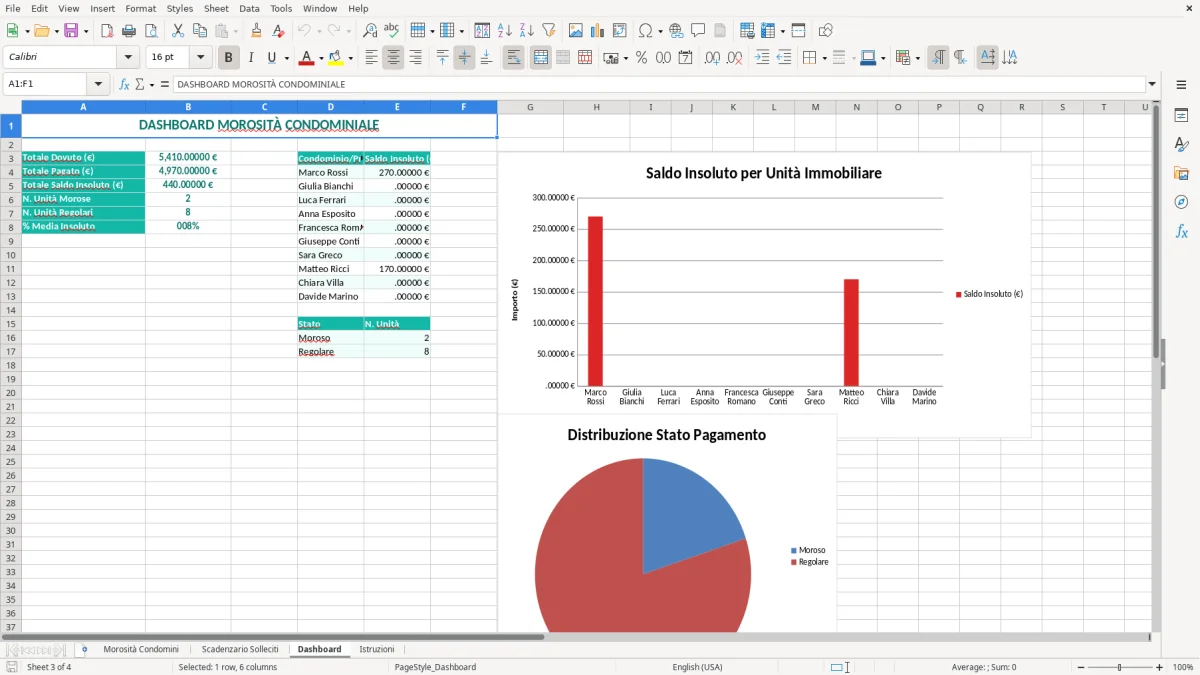Sort descending Z to A icon
The width and height of the screenshot is (1200, 675).
(x=526, y=31)
